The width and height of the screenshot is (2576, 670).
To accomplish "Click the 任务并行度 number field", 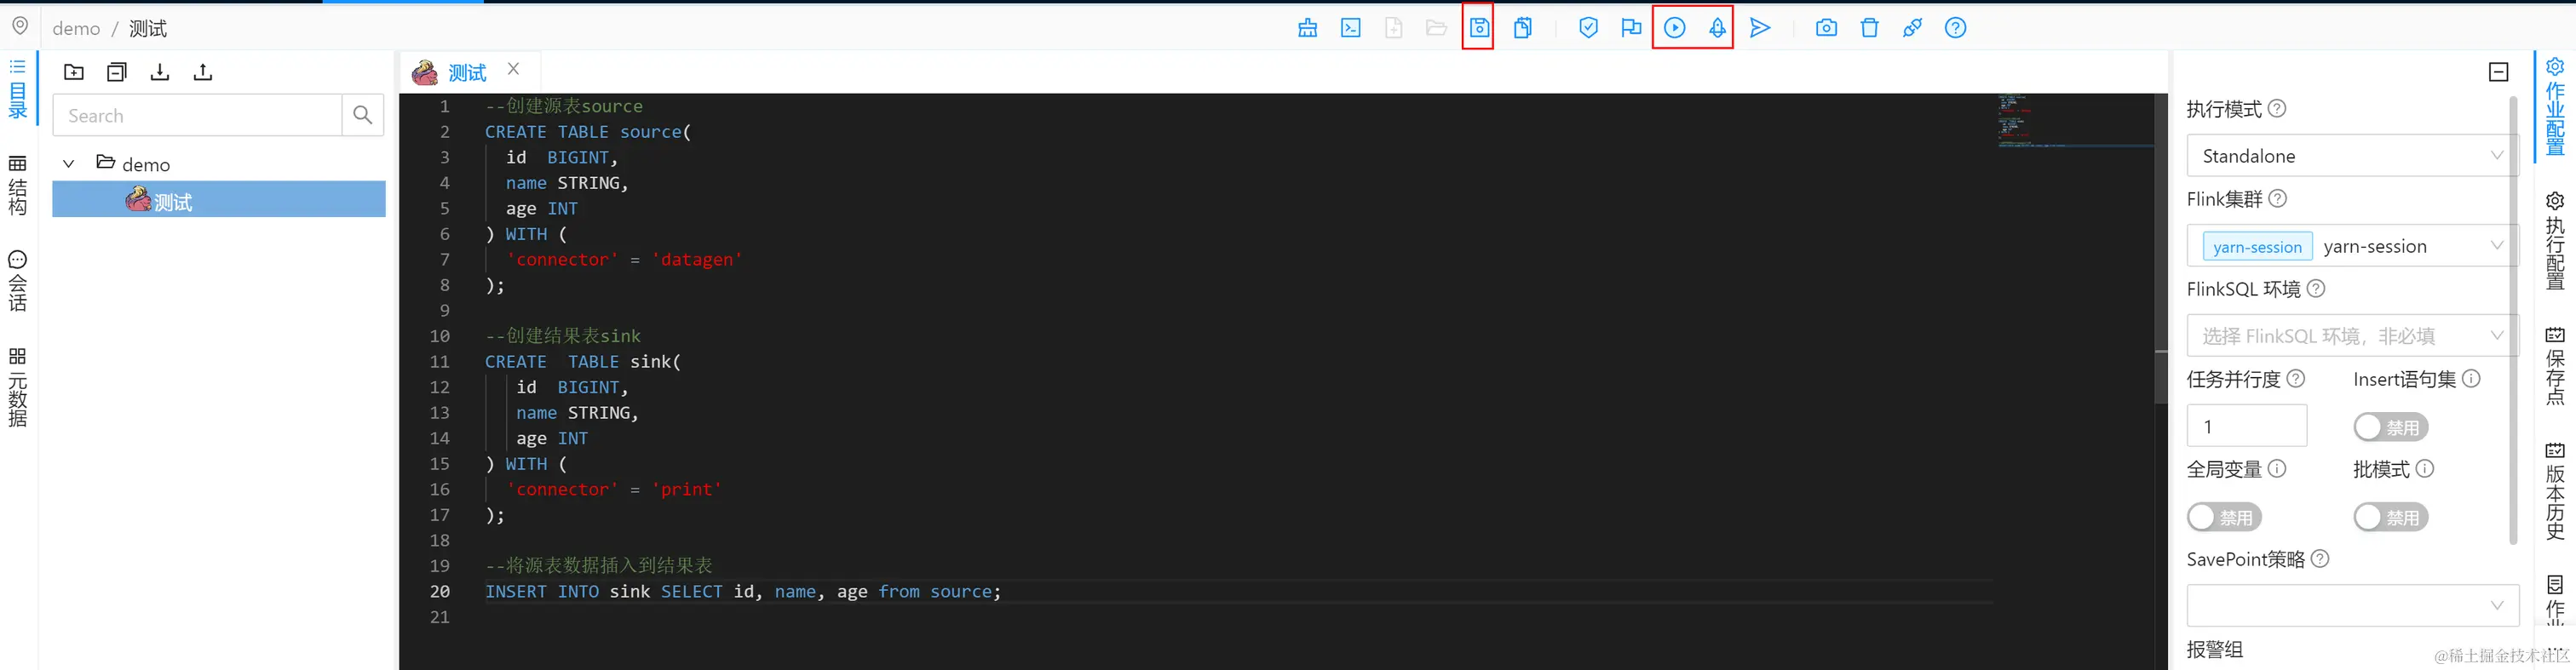I will (x=2246, y=426).
